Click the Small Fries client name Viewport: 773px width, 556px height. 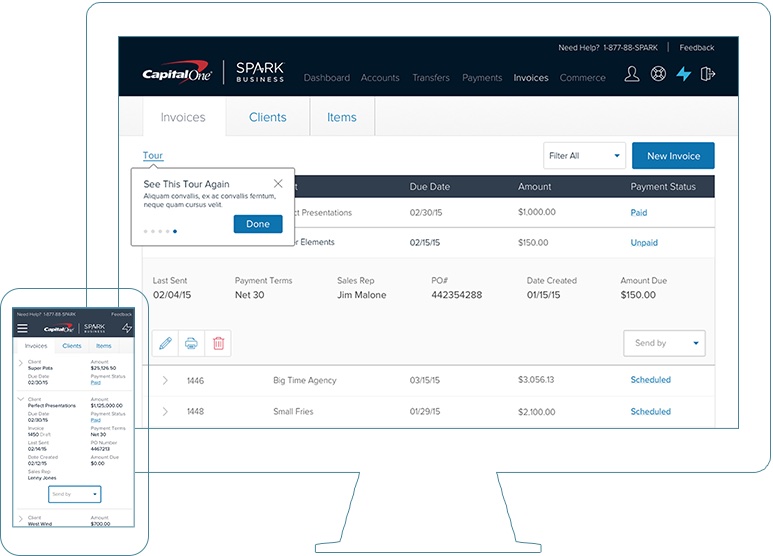(x=293, y=411)
